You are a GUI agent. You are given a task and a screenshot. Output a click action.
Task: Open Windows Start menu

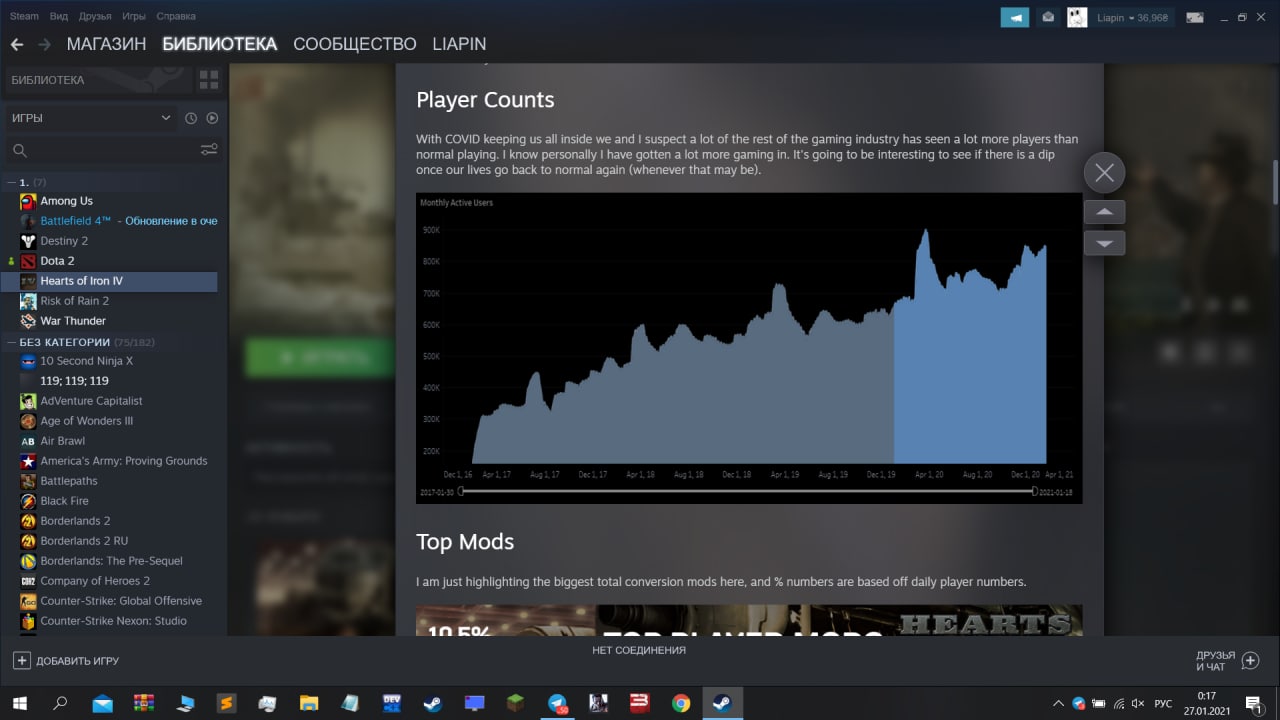pyautogui.click(x=20, y=704)
